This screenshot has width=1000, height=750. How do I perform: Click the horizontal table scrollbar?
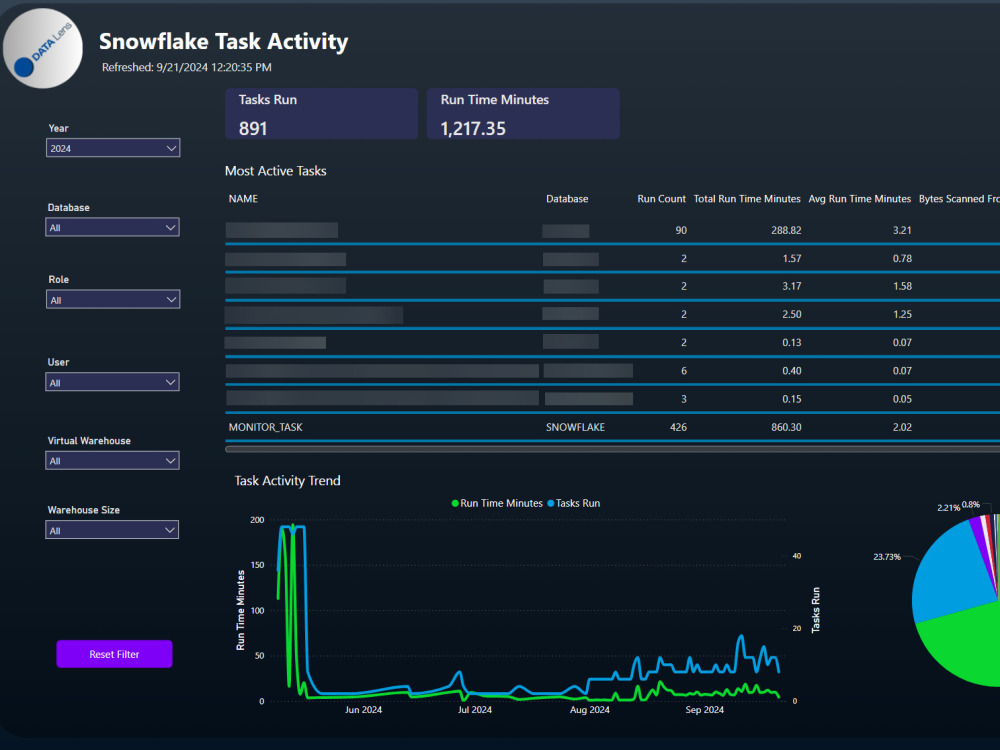(x=612, y=449)
